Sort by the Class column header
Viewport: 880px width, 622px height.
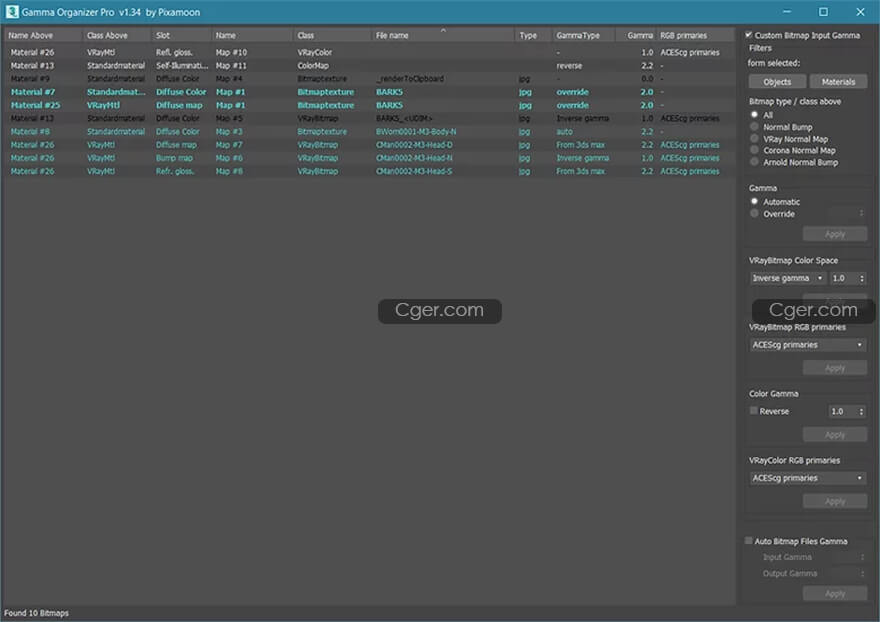point(333,35)
